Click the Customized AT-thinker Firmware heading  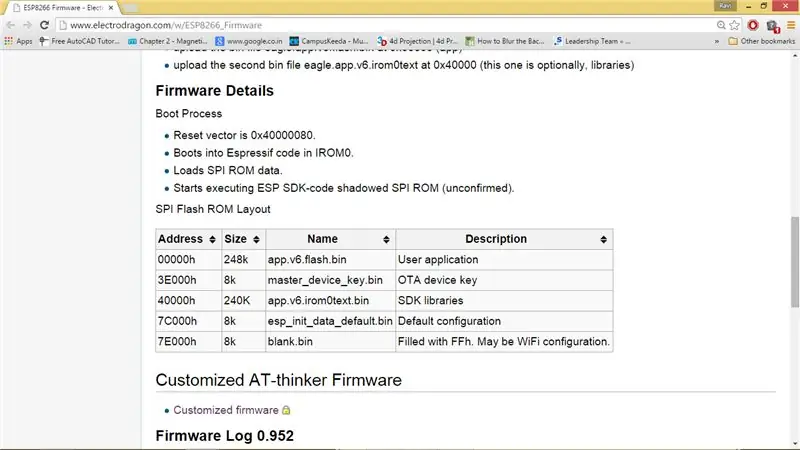click(x=279, y=380)
